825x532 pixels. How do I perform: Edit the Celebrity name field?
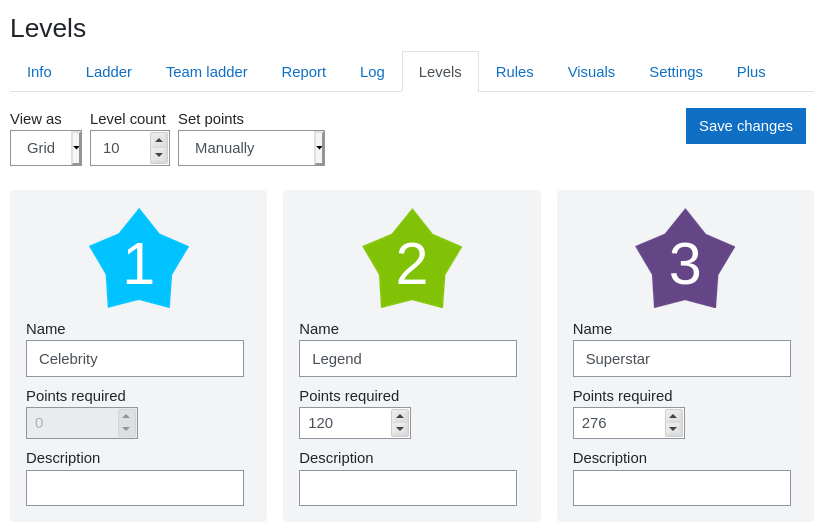(x=135, y=358)
